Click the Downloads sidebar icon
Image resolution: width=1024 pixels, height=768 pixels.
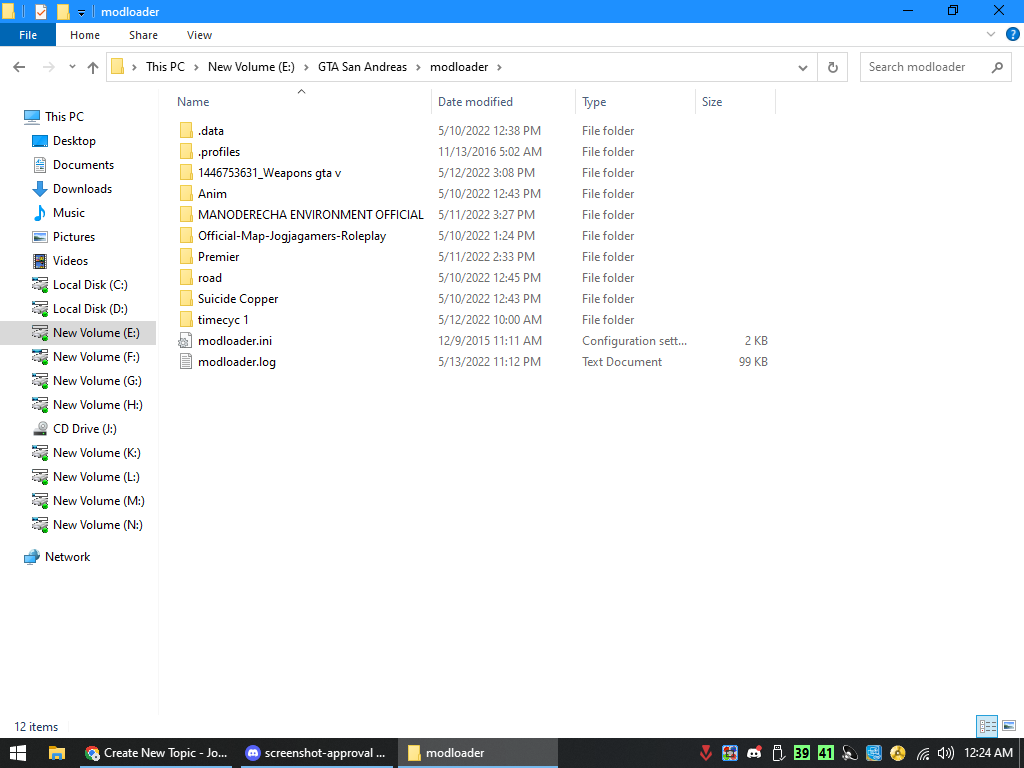pyautogui.click(x=40, y=189)
